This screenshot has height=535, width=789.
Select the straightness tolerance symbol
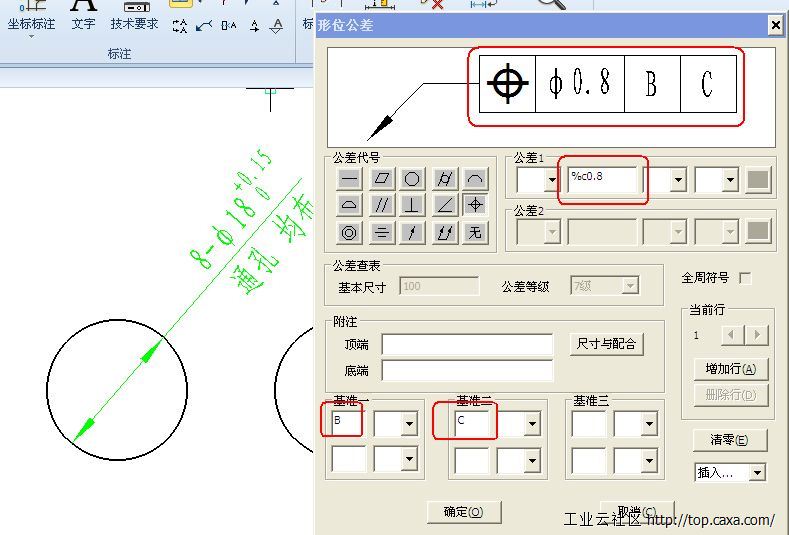point(349,179)
